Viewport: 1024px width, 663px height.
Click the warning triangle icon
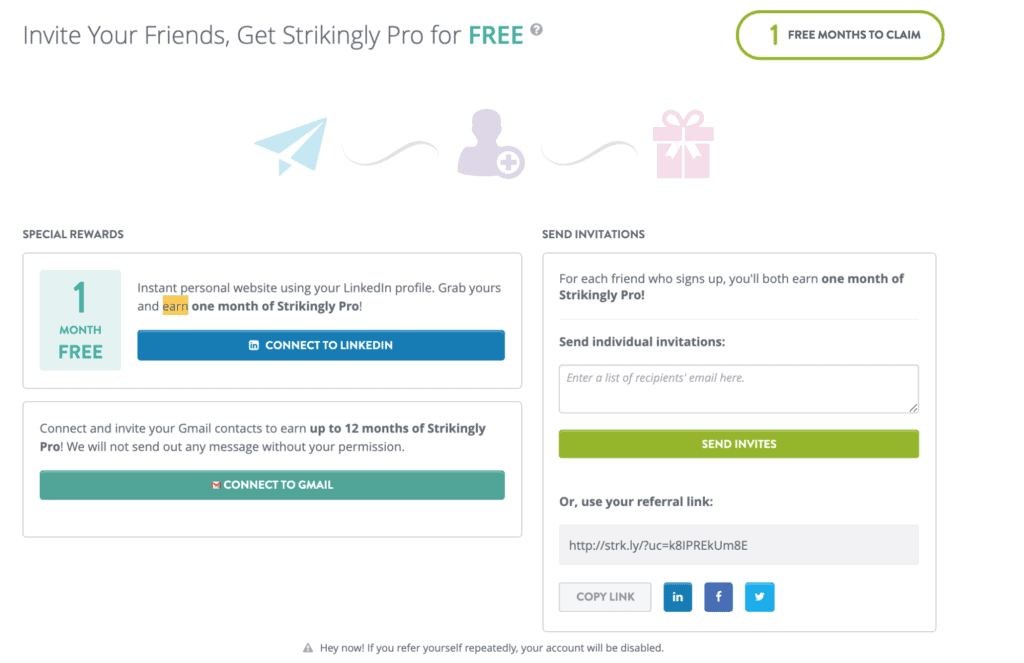pos(308,648)
